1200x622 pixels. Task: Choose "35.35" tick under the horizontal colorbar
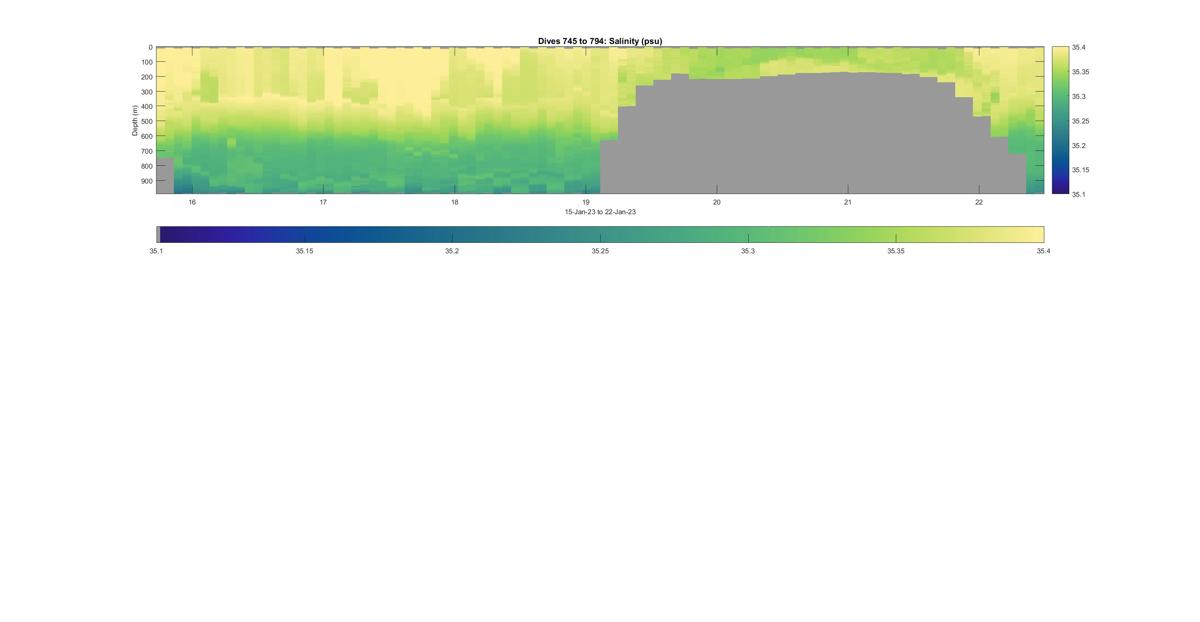[x=896, y=251]
